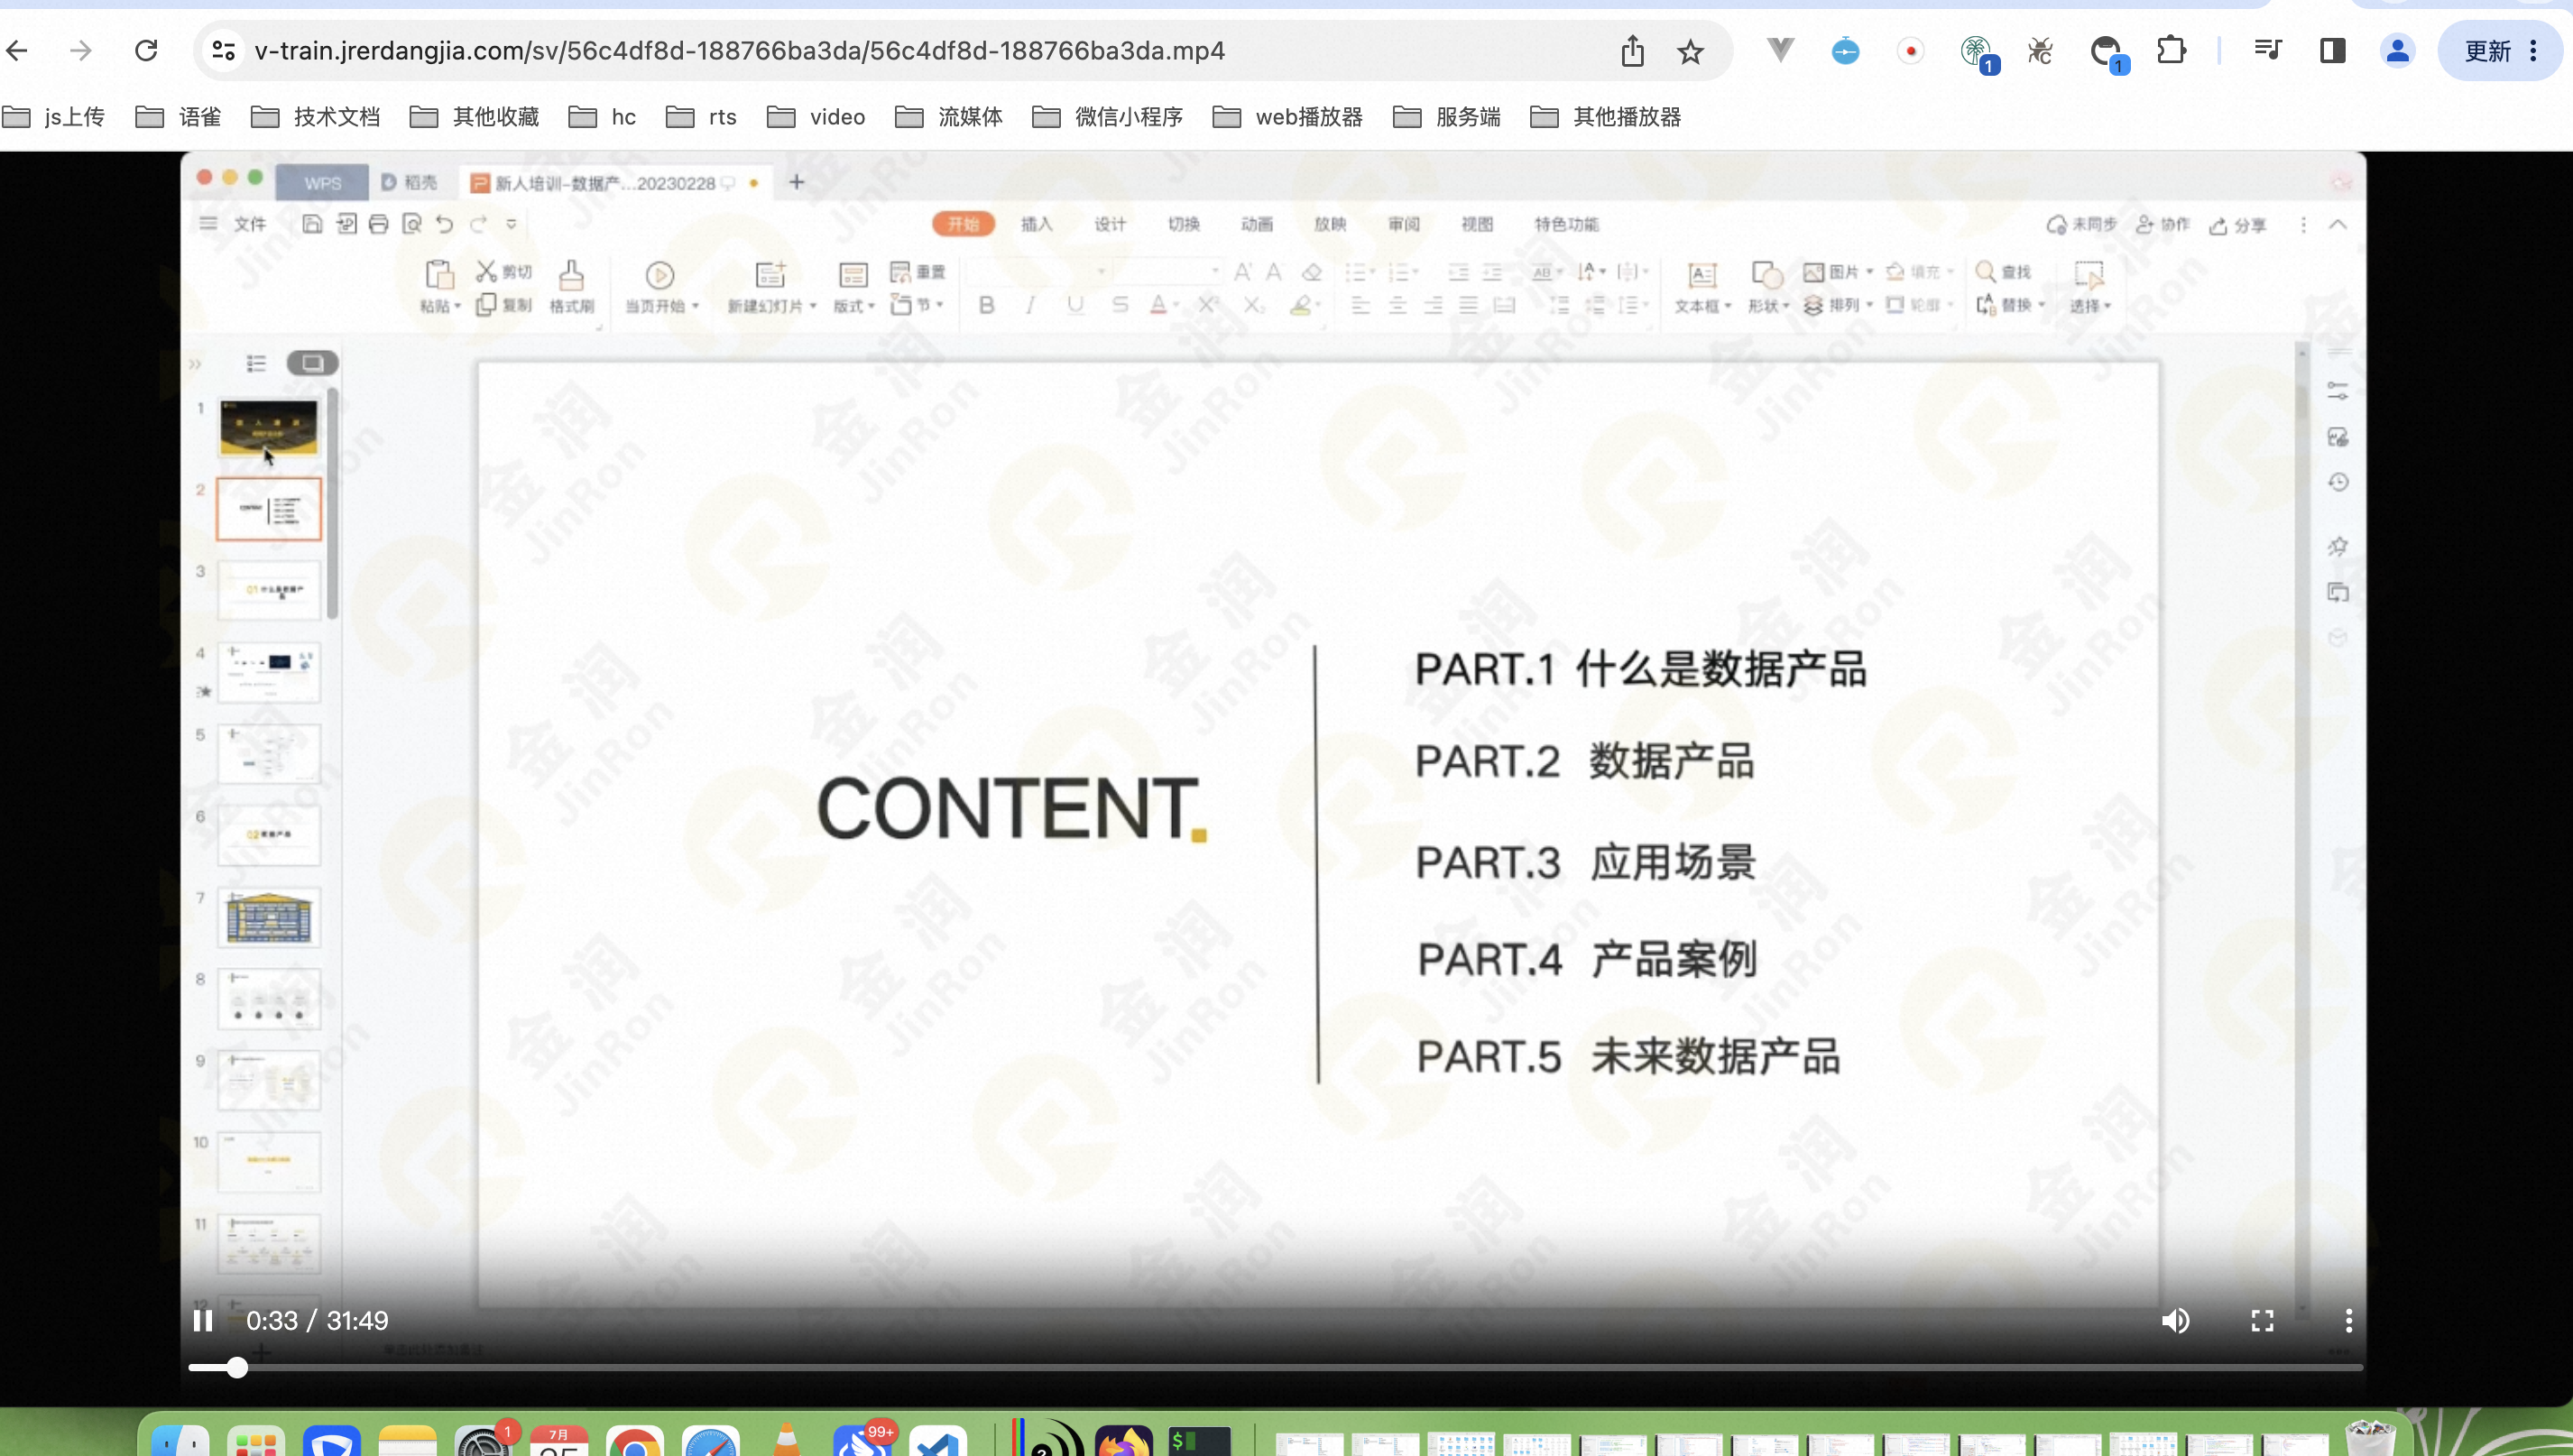The image size is (2573, 1456).
Task: Open the hc bookmark folder
Action: [x=602, y=117]
